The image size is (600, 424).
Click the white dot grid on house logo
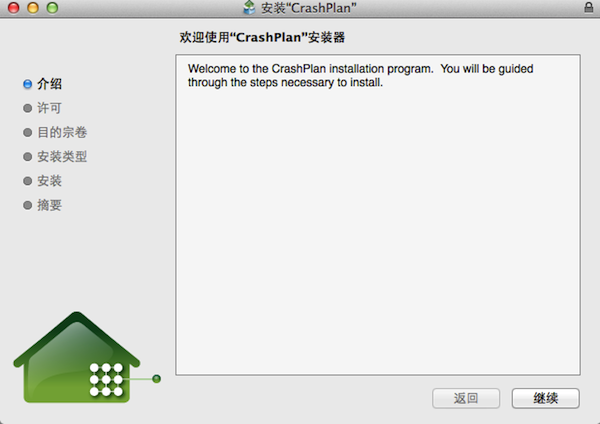click(x=106, y=380)
